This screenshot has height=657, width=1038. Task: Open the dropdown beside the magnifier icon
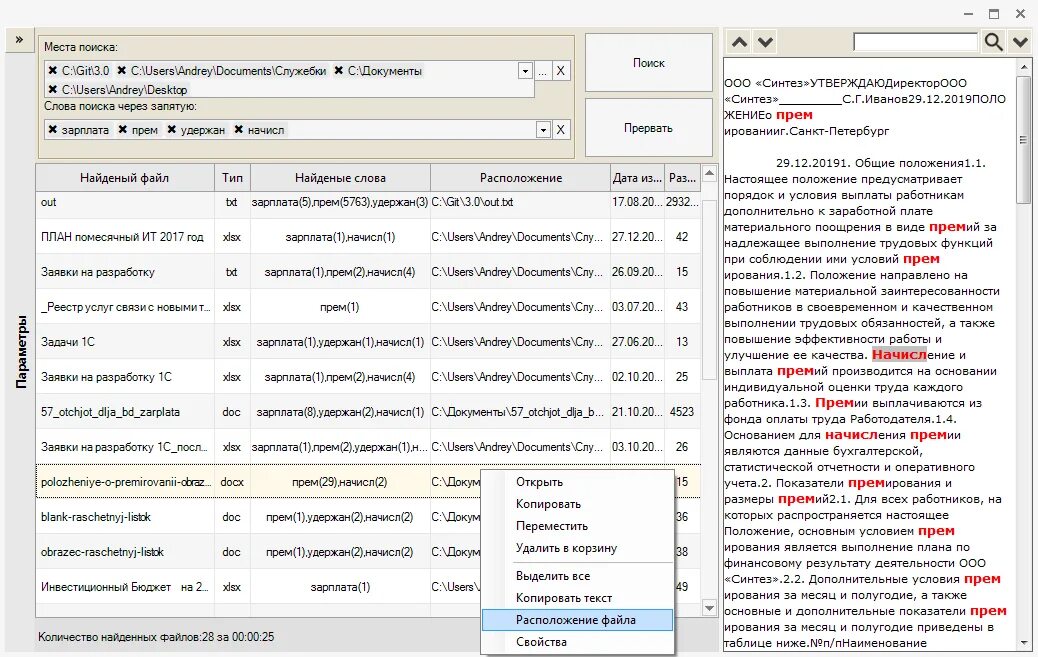[x=1019, y=42]
